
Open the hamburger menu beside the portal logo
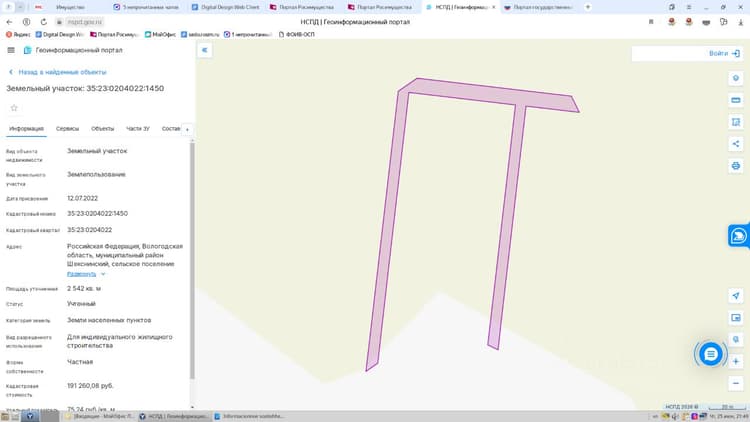11,50
